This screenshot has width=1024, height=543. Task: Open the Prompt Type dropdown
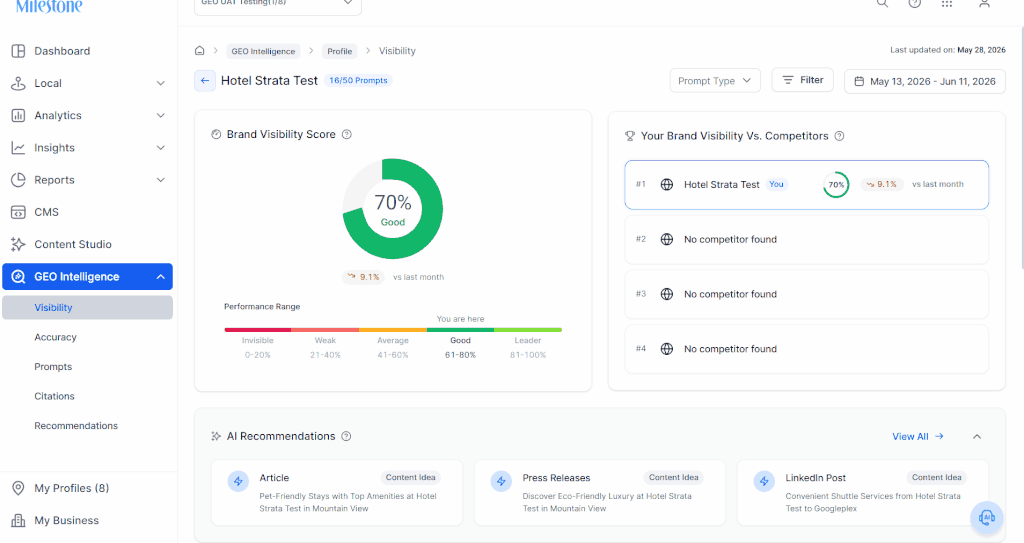pyautogui.click(x=715, y=80)
